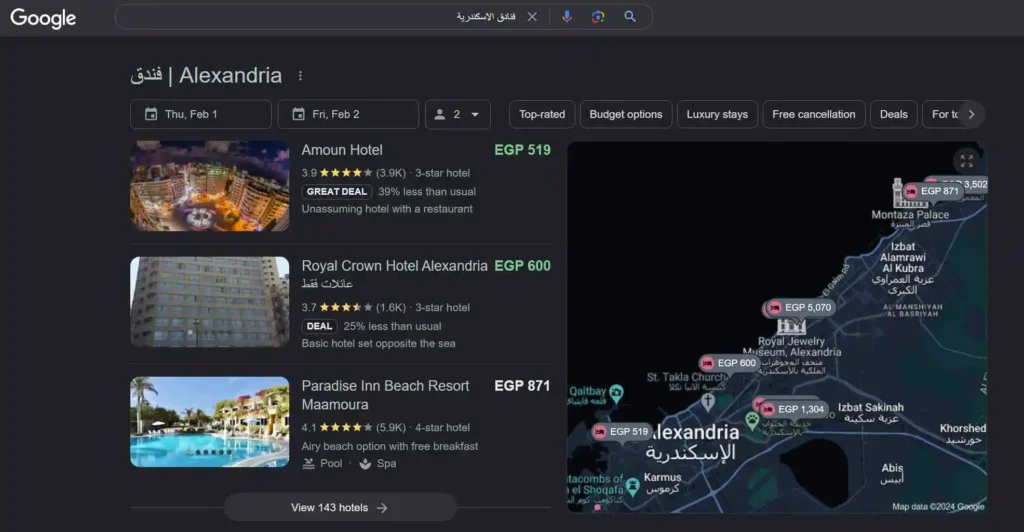Image resolution: width=1024 pixels, height=532 pixels.
Task: Open the guests count dropdown
Action: pos(458,114)
